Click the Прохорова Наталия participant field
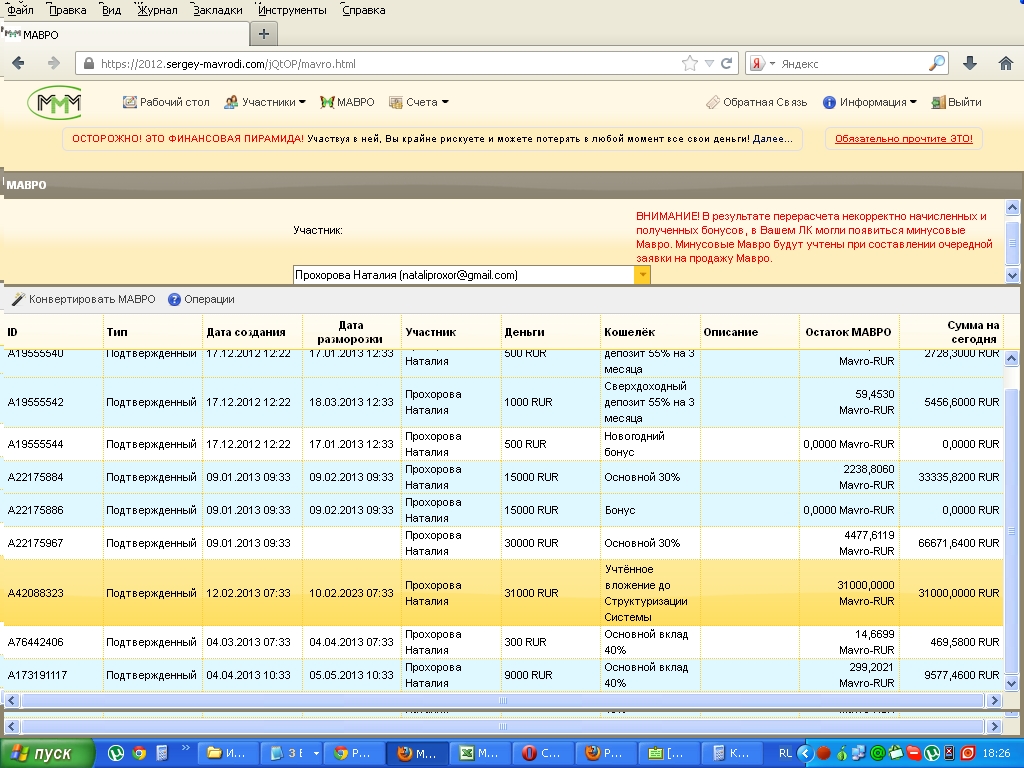The image size is (1024, 768). tap(463, 275)
